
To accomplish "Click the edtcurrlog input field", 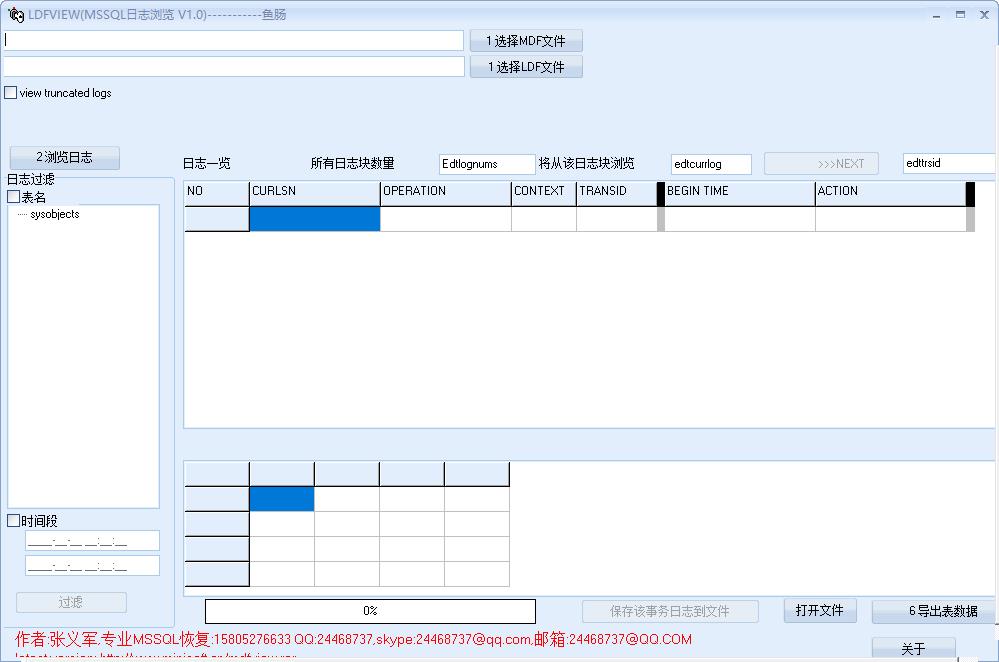I will click(711, 164).
